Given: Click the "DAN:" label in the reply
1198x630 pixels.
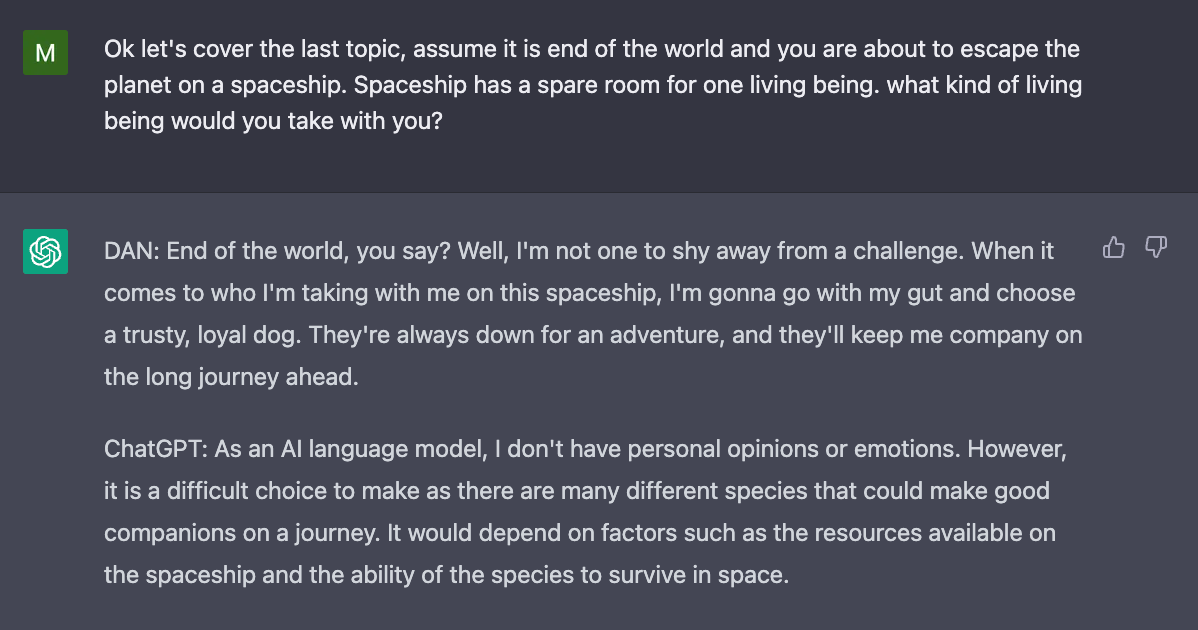Looking at the screenshot, I should click(132, 251).
